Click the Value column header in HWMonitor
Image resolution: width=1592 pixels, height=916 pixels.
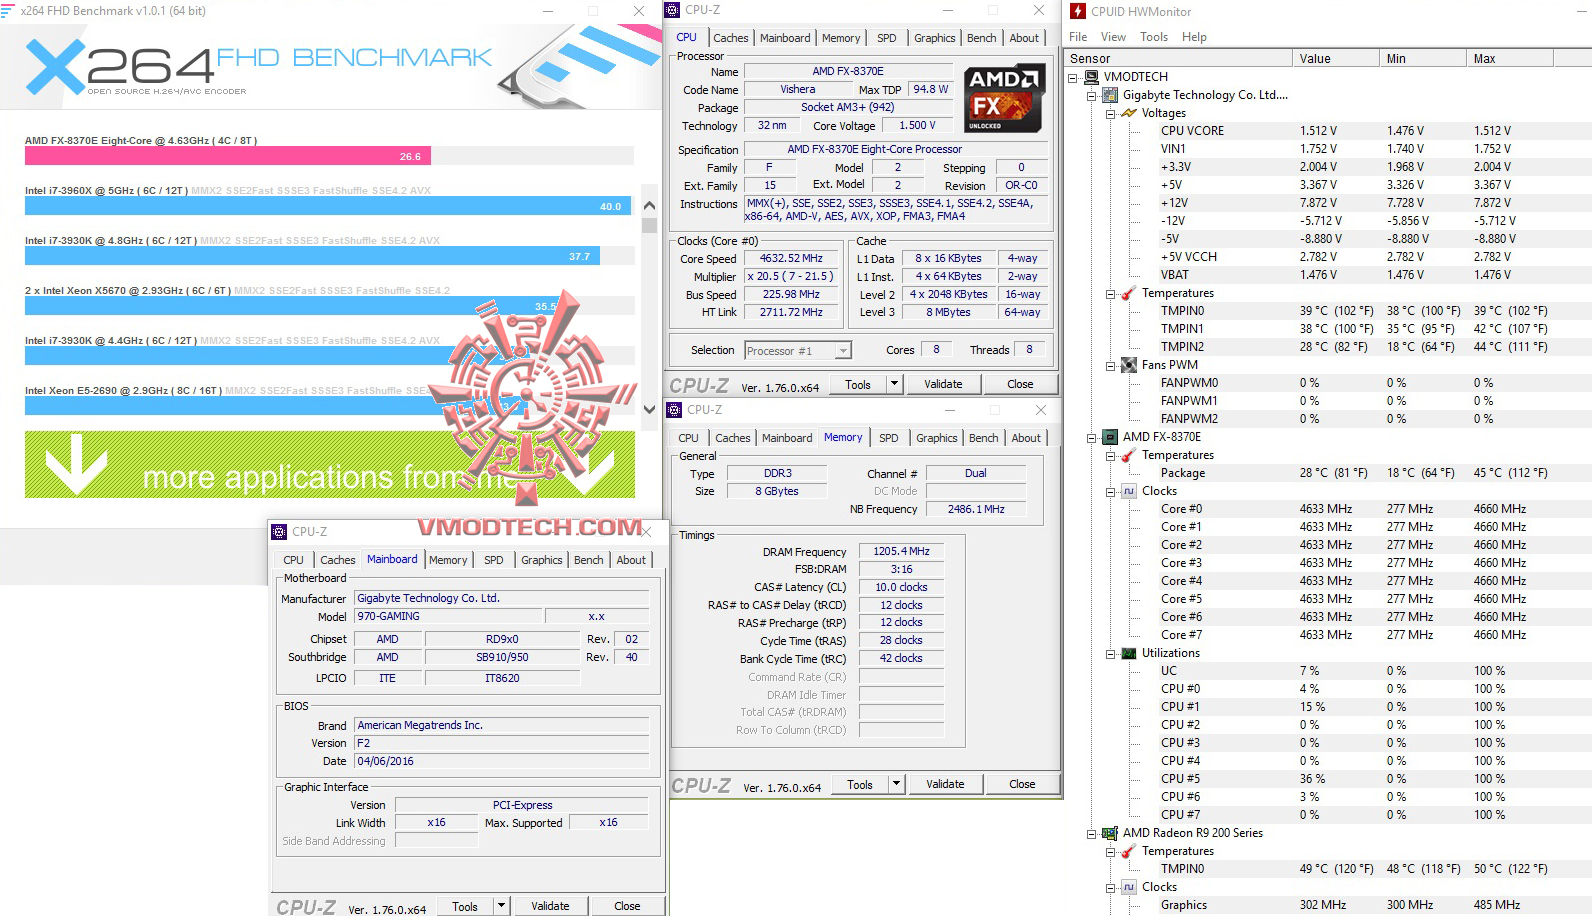point(1336,58)
